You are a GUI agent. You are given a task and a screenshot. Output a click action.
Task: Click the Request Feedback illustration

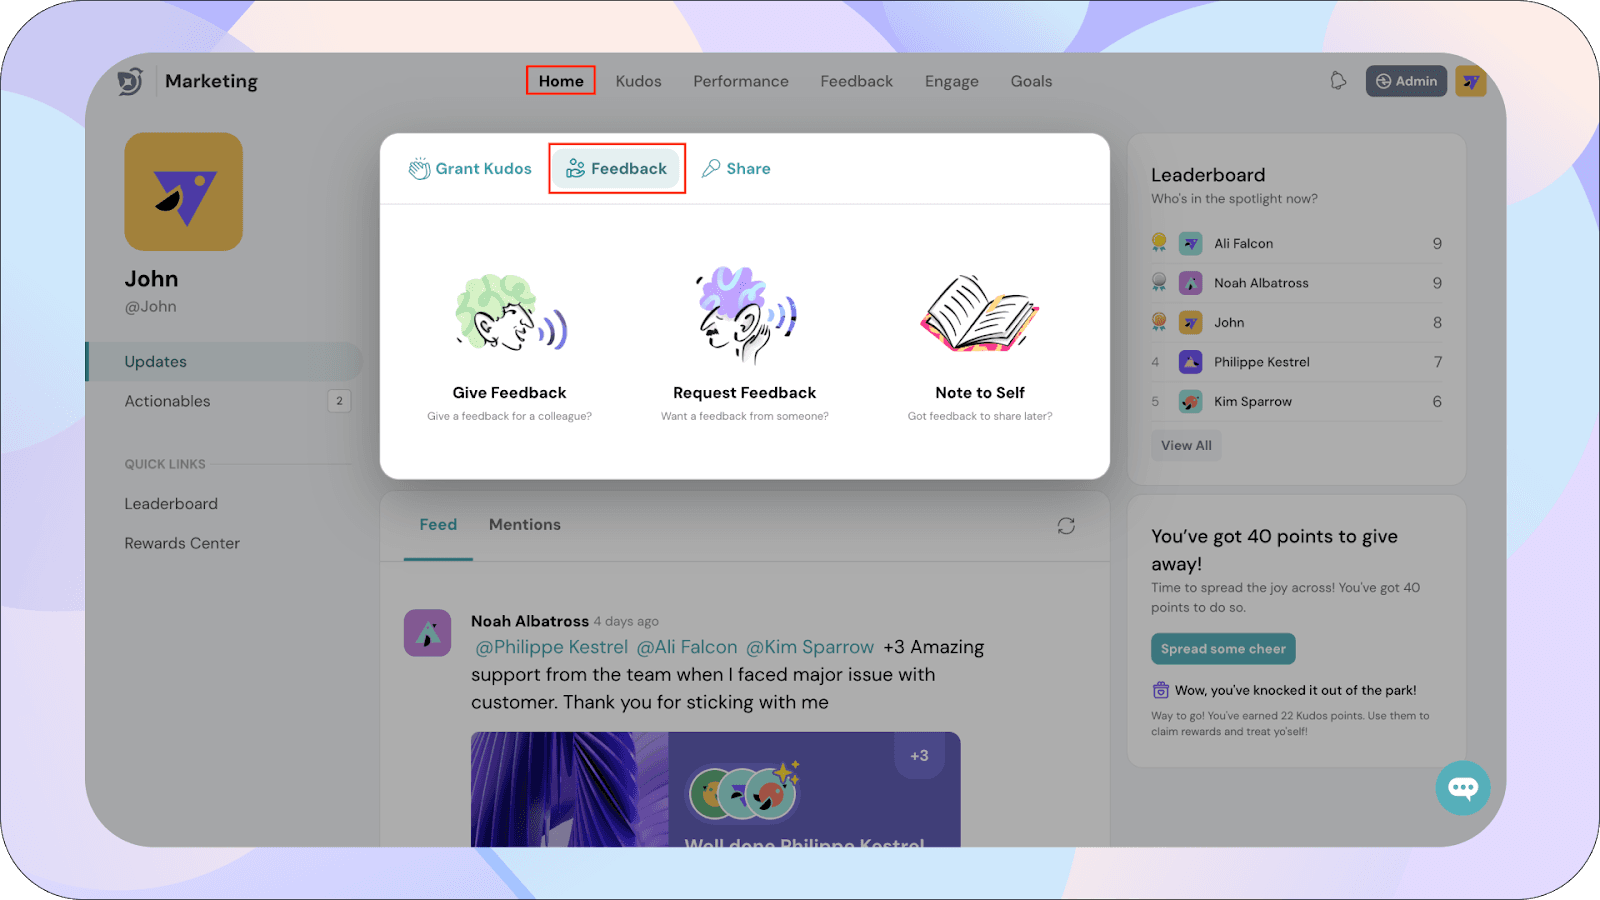click(x=745, y=314)
